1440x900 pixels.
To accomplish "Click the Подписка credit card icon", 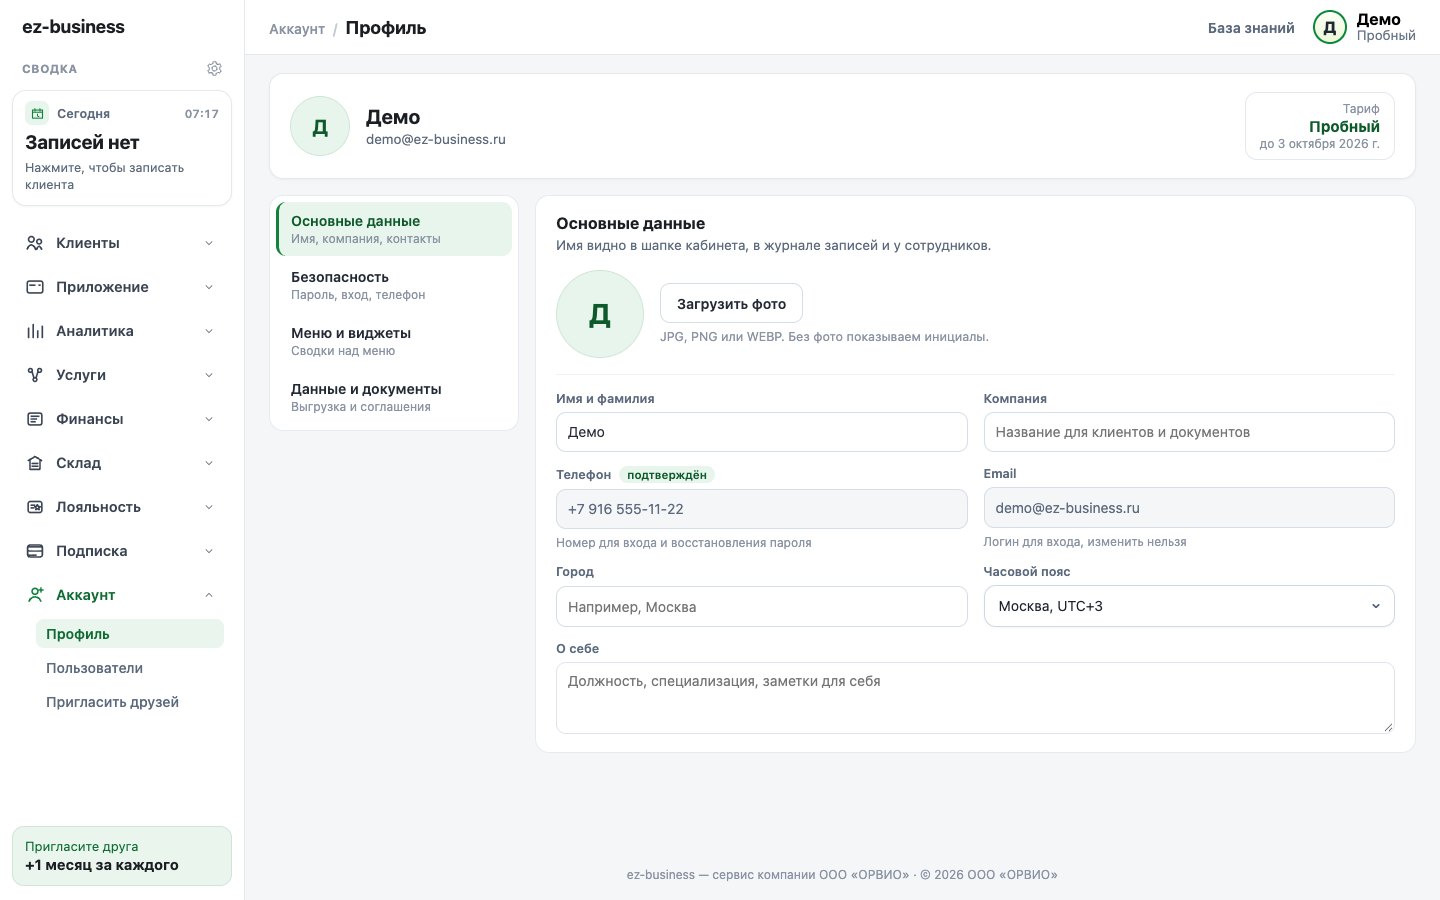I will (35, 551).
